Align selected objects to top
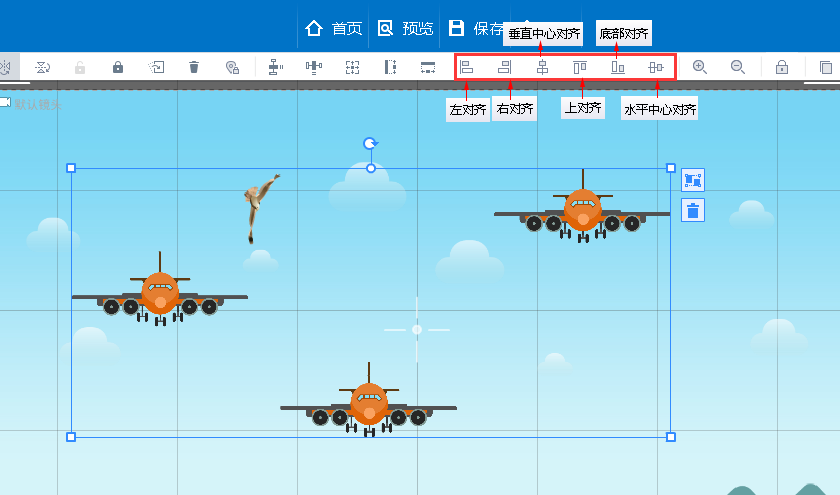The height and width of the screenshot is (495, 840). coord(580,67)
